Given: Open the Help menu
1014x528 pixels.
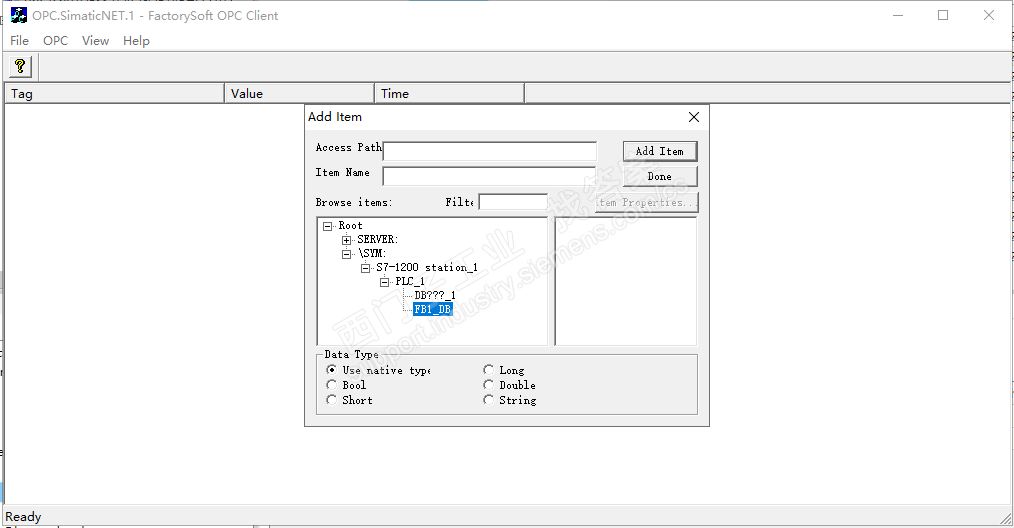Looking at the screenshot, I should point(136,41).
